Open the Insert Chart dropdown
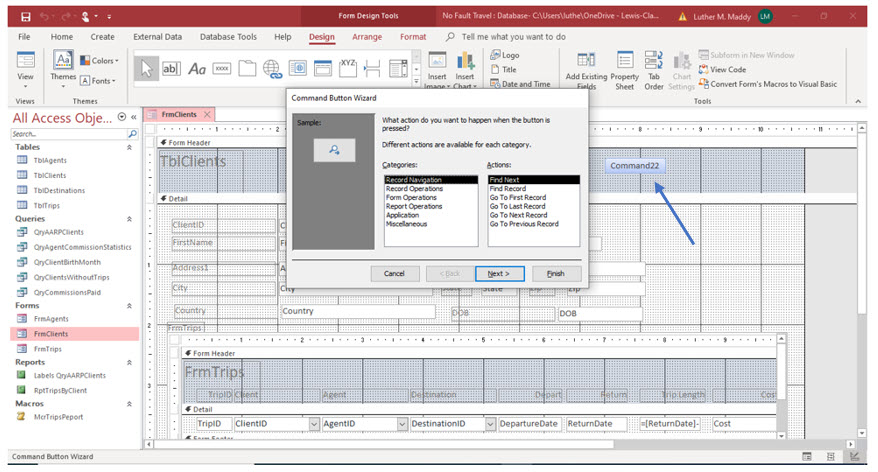The width and height of the screenshot is (878, 472). [x=464, y=81]
